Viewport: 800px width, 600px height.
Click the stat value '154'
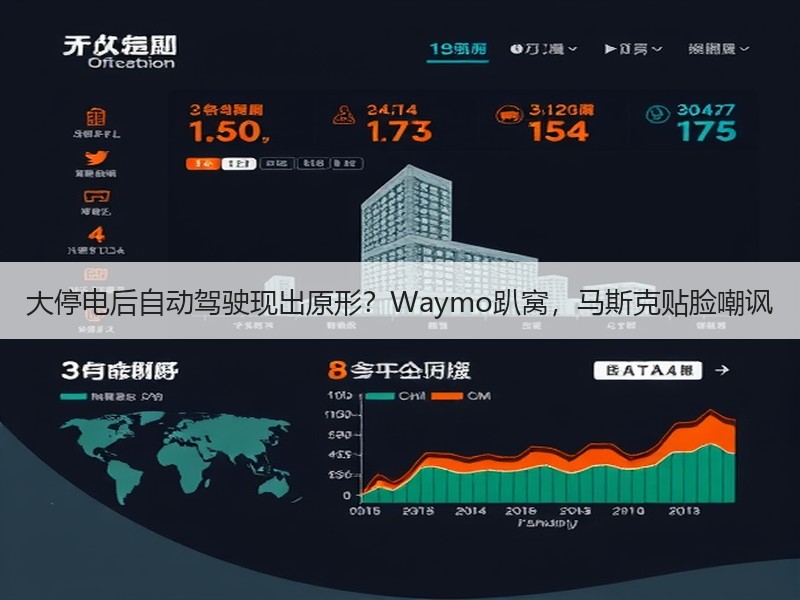(559, 131)
